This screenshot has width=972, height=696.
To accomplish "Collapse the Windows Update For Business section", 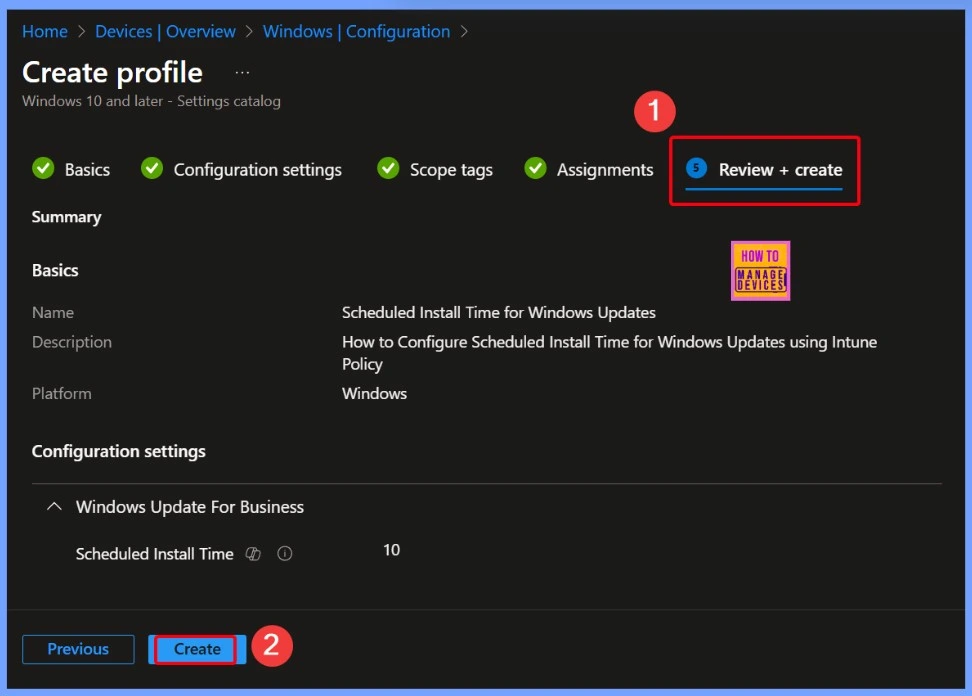I will tap(55, 506).
